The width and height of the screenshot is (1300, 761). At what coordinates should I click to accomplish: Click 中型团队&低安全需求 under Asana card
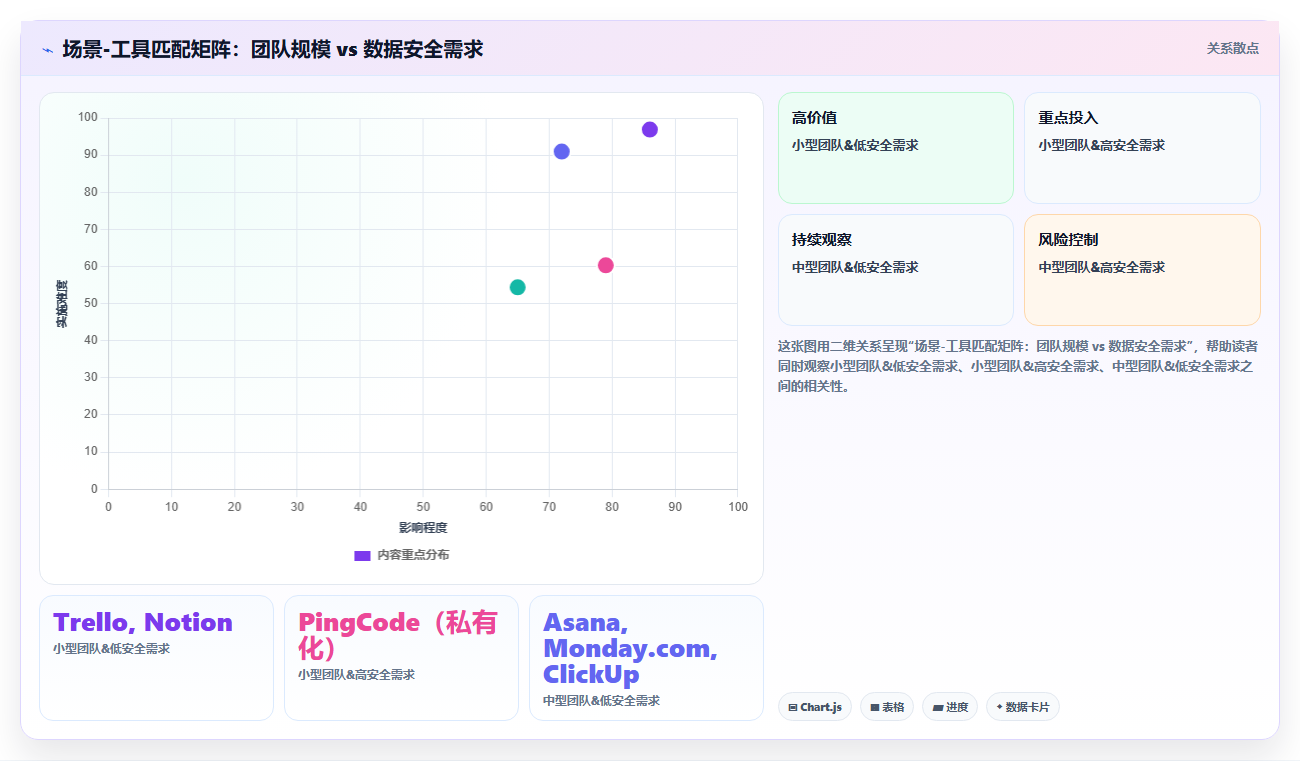(x=602, y=701)
